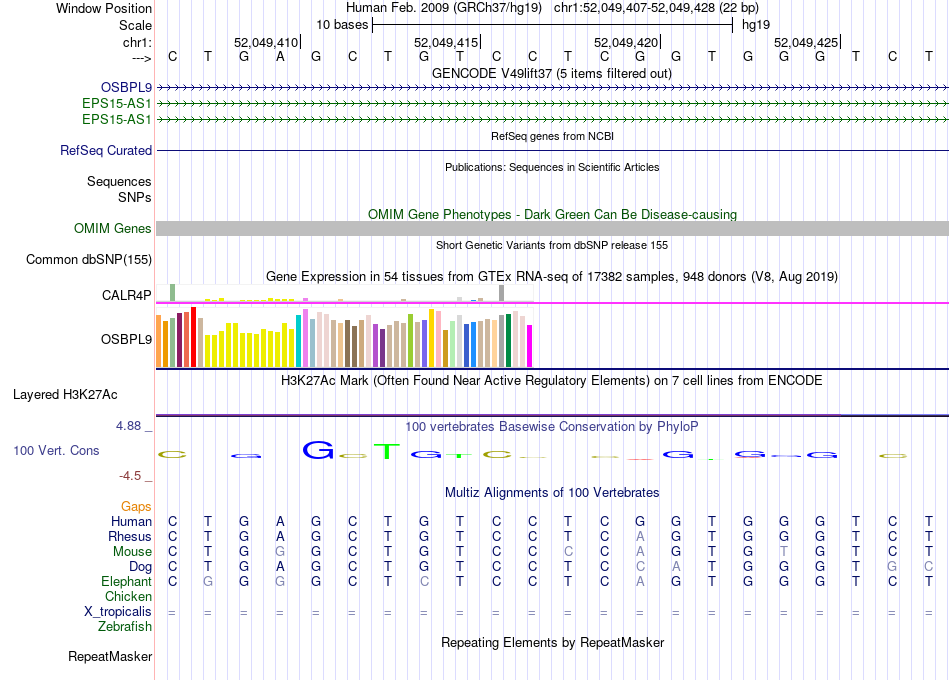Click the 52,049,415 position marker on ruler
Screen dimensions: 950x680
click(x=446, y=43)
